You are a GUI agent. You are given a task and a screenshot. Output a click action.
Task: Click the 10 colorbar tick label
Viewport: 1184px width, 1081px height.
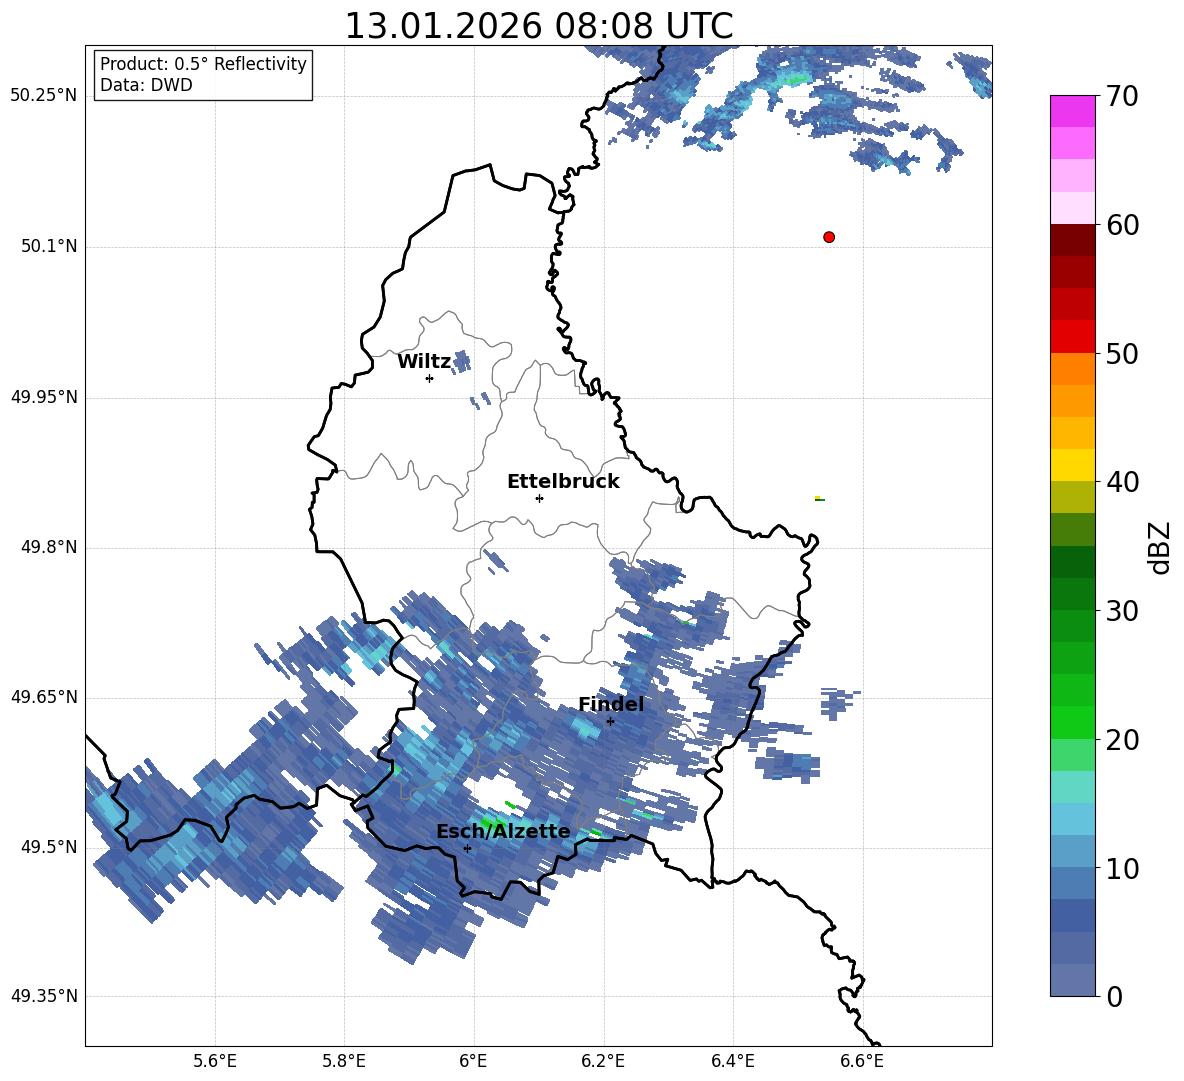[1121, 868]
